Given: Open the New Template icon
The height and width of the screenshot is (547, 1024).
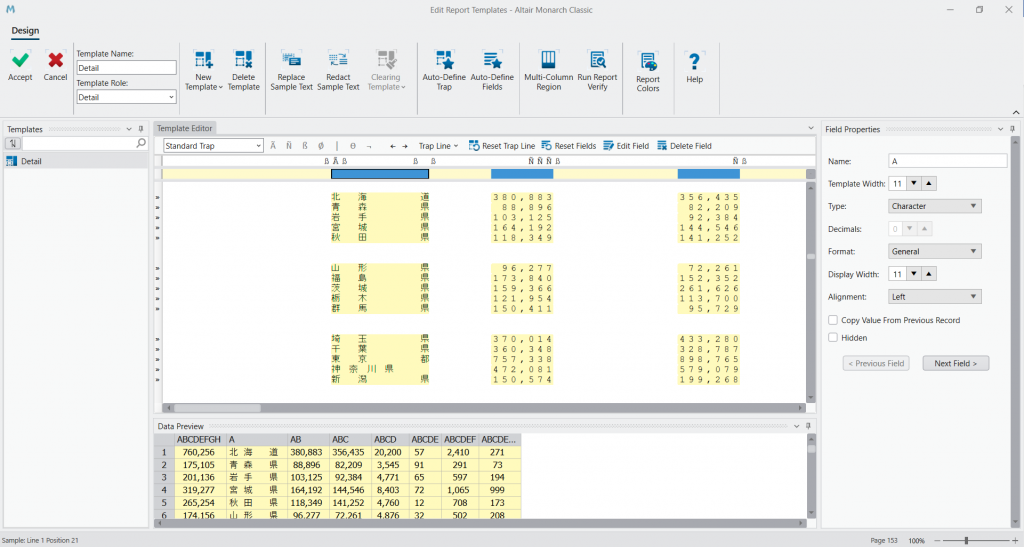Looking at the screenshot, I should coord(204,60).
